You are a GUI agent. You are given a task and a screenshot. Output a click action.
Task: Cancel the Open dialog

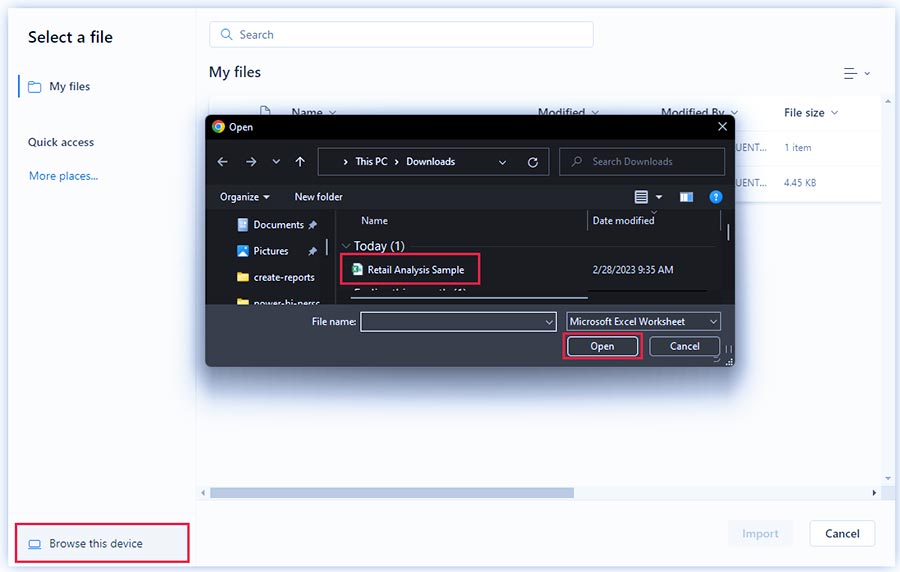coord(684,347)
